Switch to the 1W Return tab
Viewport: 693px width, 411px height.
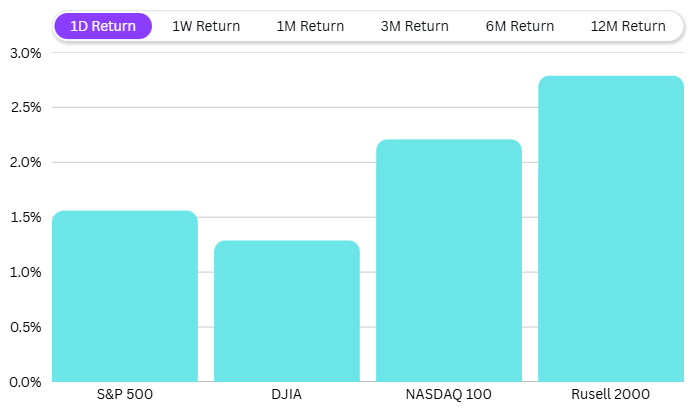click(206, 26)
